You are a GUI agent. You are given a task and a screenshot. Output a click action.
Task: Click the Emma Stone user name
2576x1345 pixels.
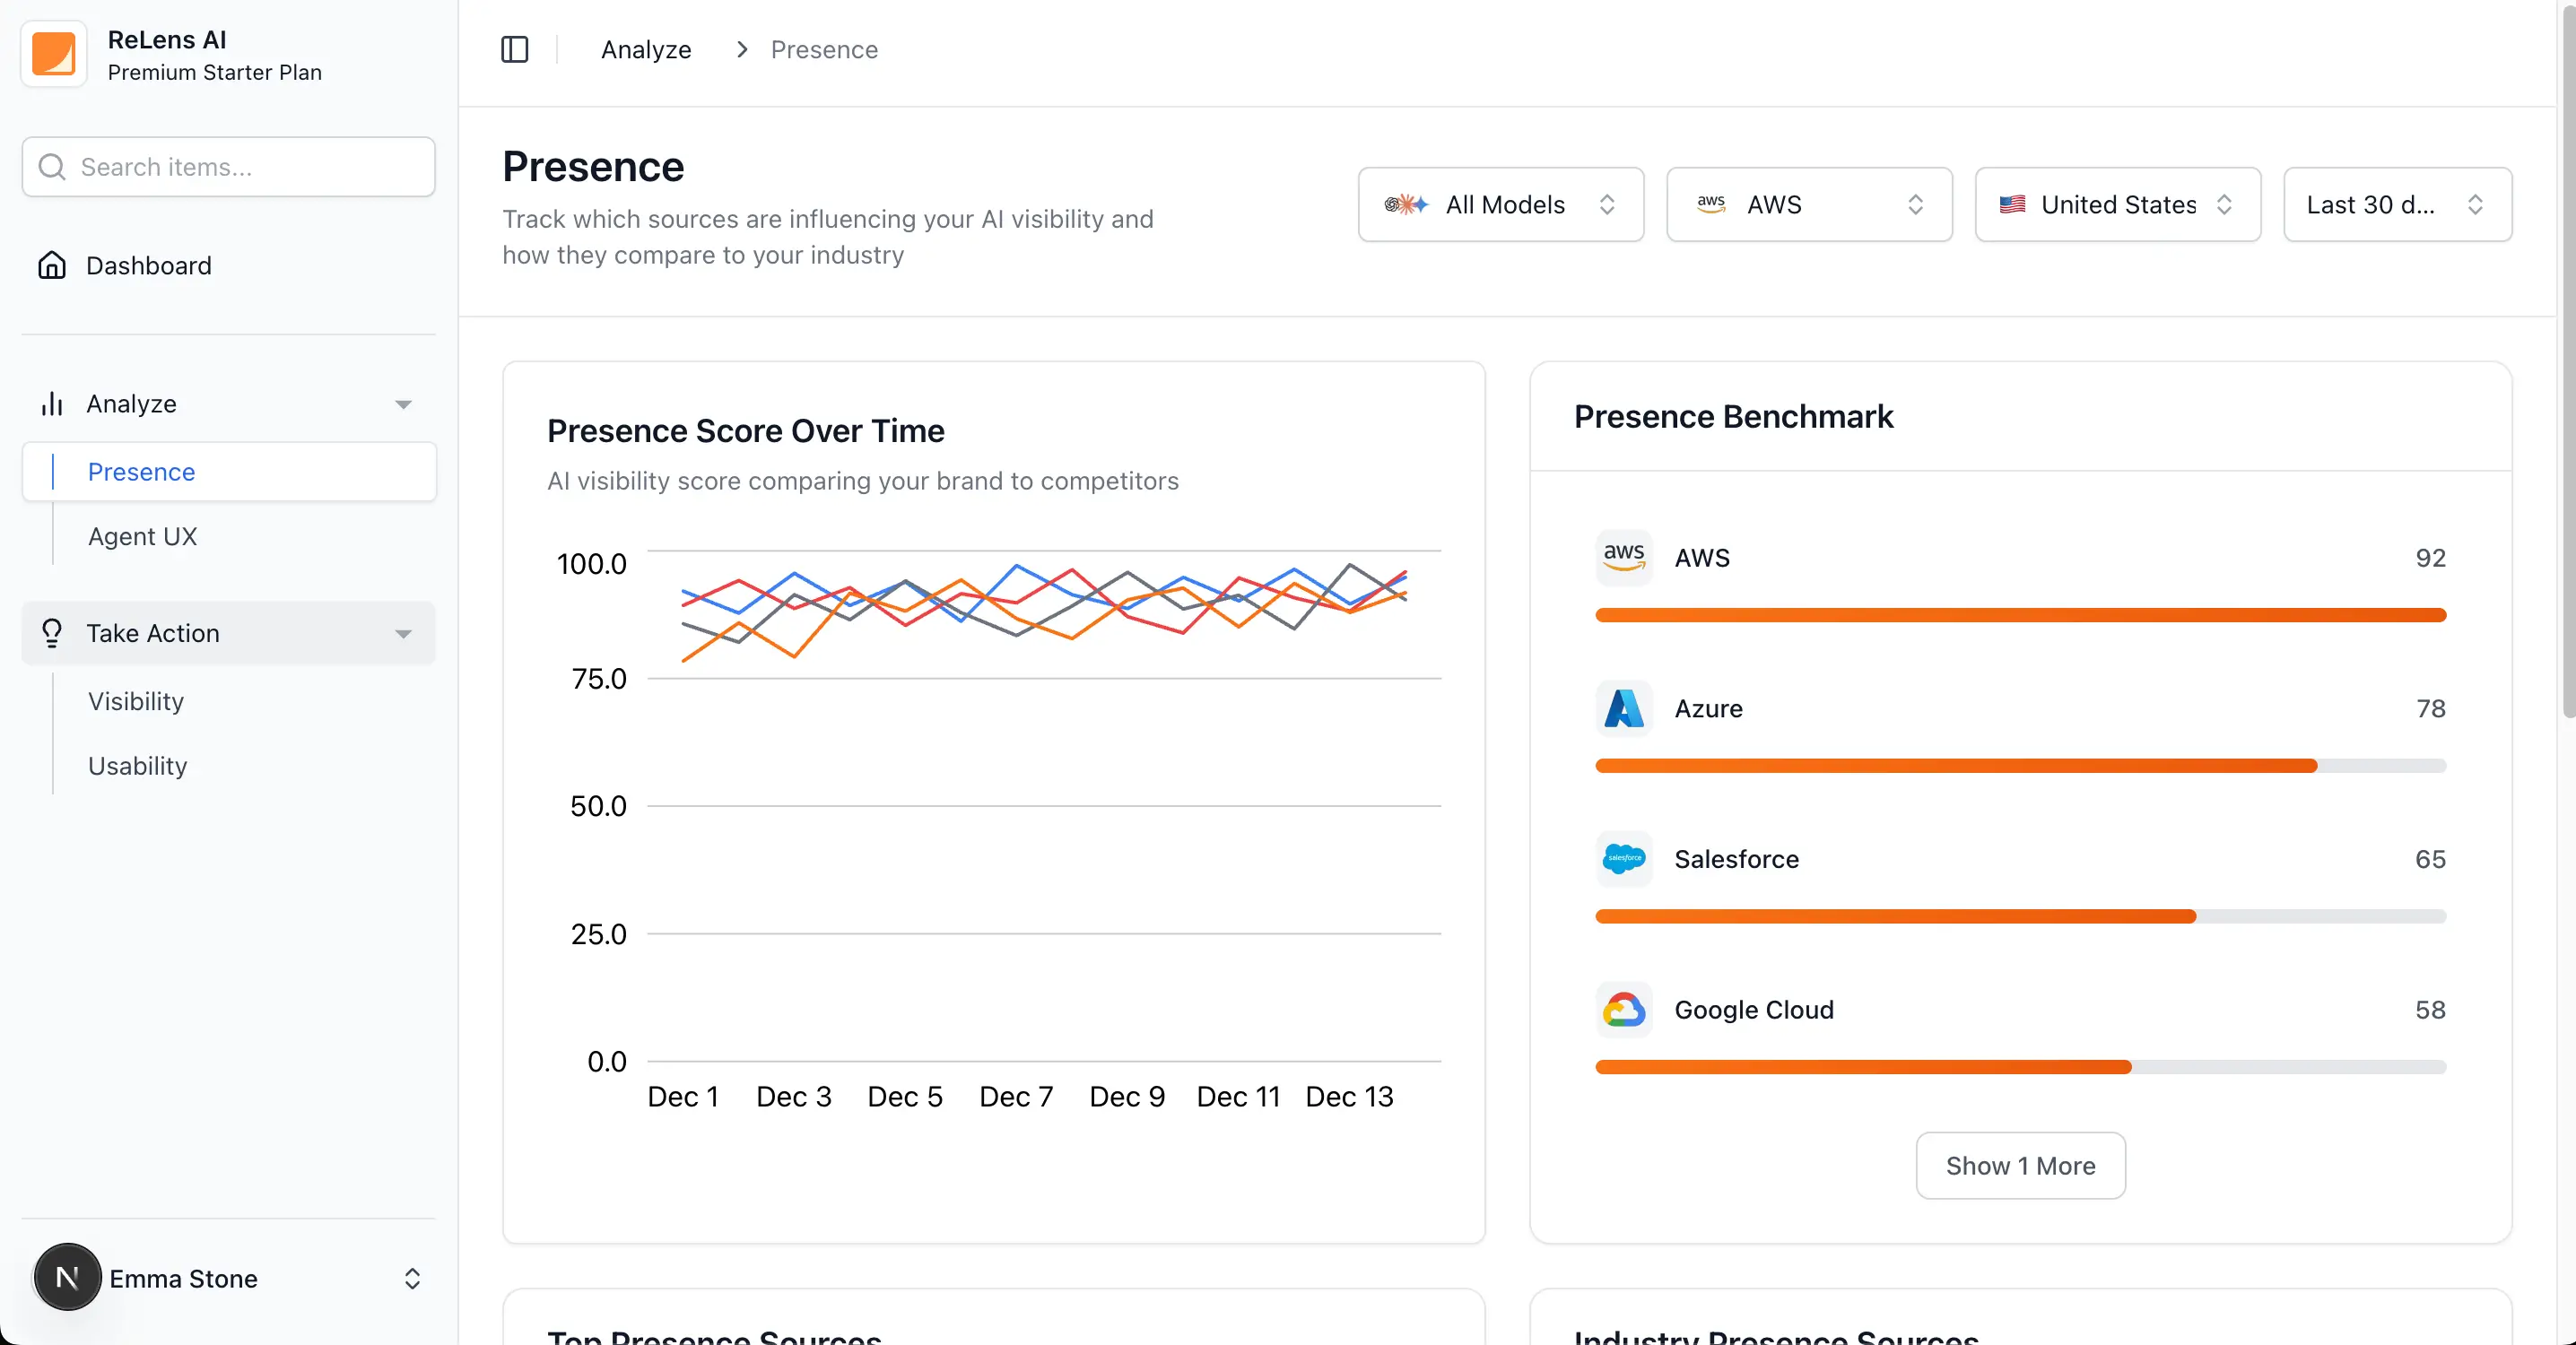(x=183, y=1278)
